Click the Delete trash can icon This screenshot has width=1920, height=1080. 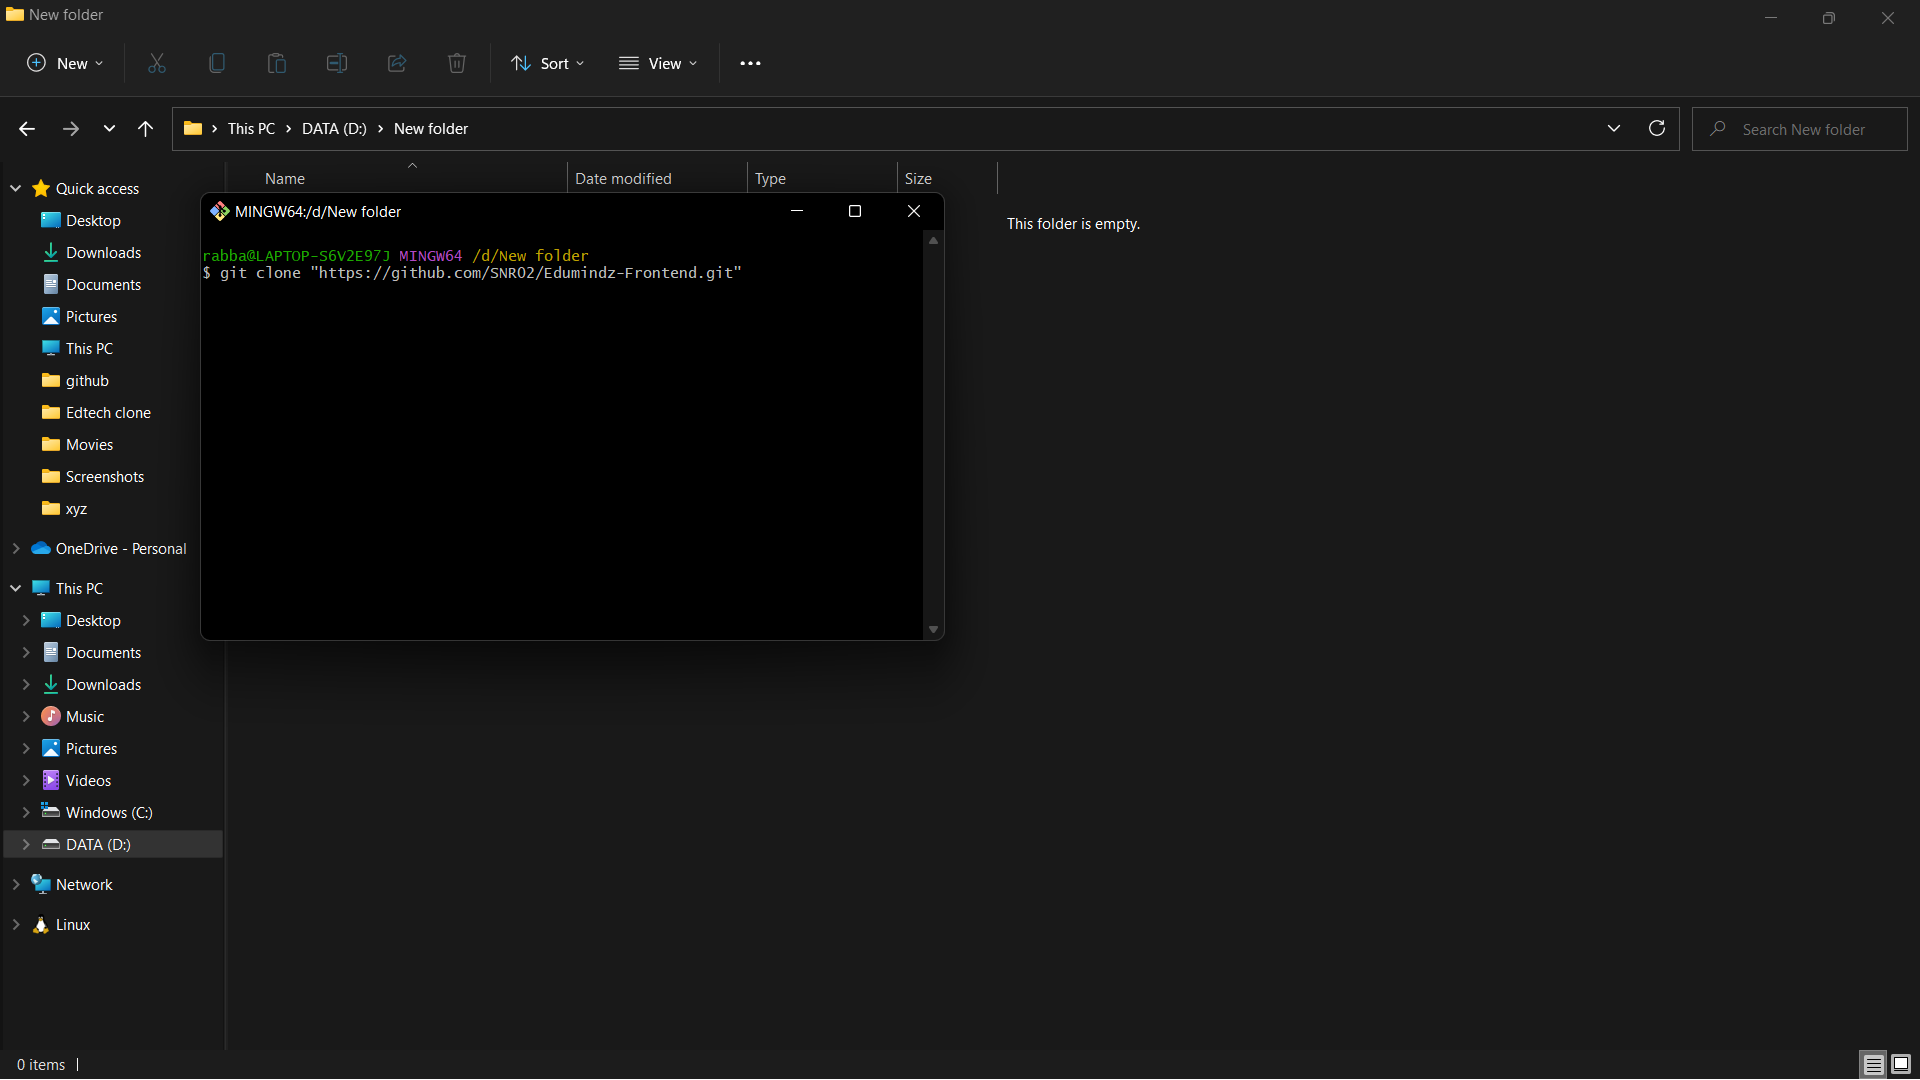pyautogui.click(x=457, y=63)
